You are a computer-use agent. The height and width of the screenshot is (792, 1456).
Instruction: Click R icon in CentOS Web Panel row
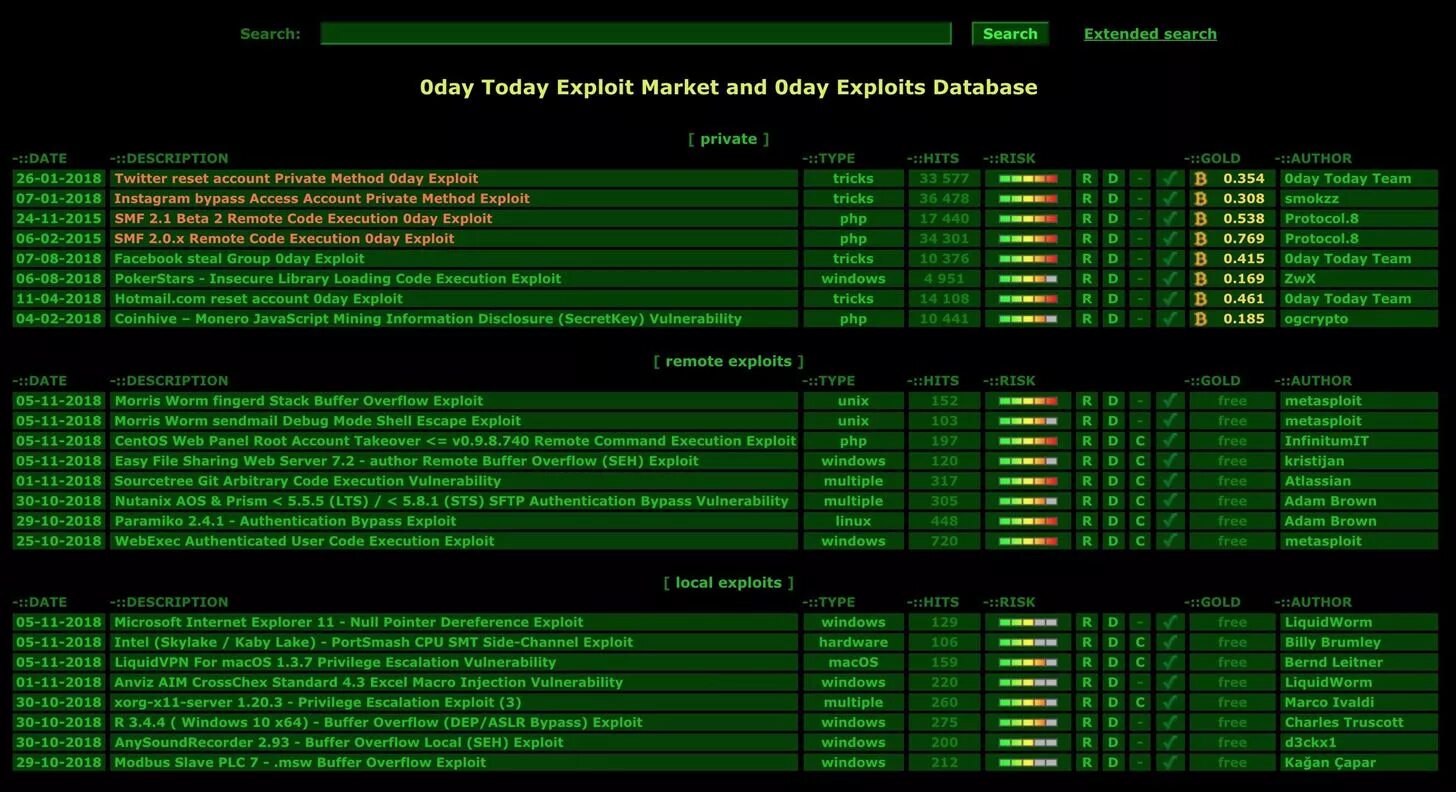[x=1087, y=441]
